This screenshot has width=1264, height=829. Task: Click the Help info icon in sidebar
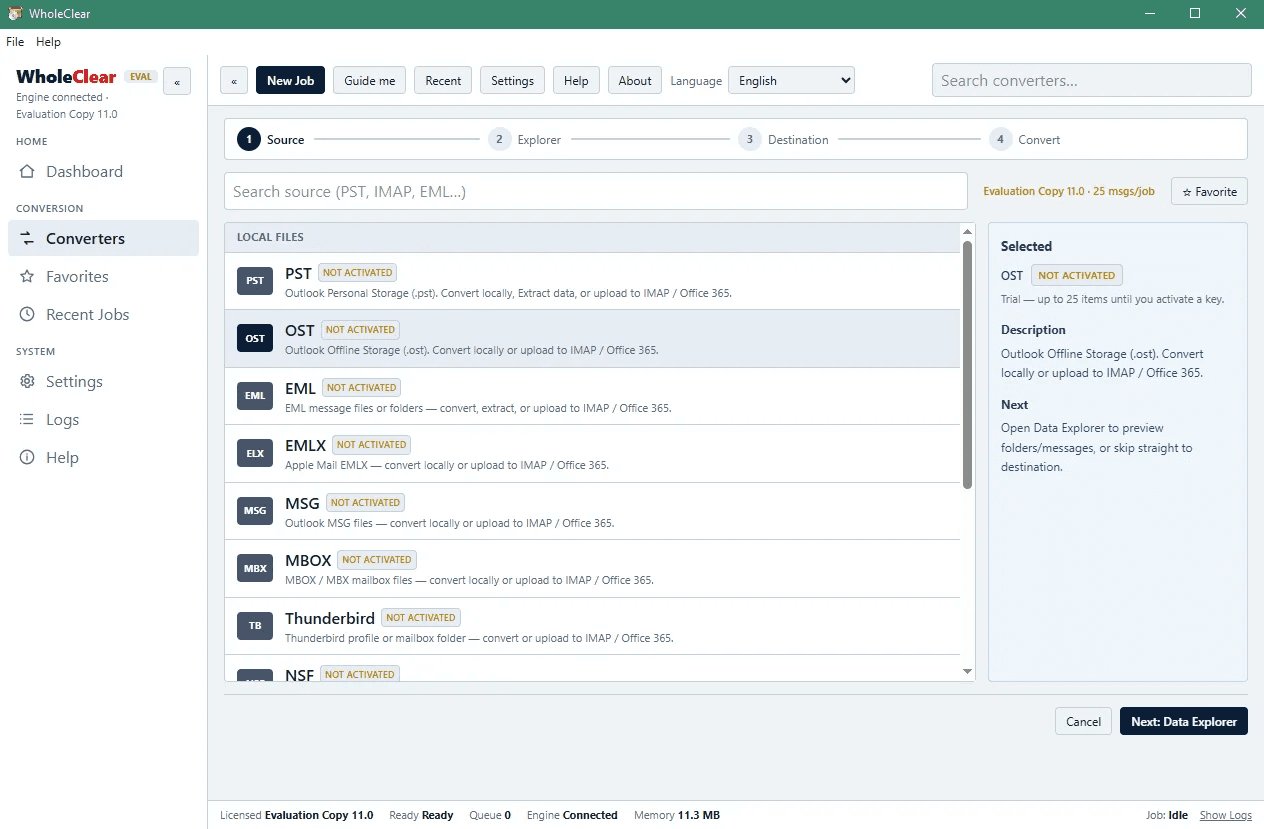pyautogui.click(x=27, y=458)
